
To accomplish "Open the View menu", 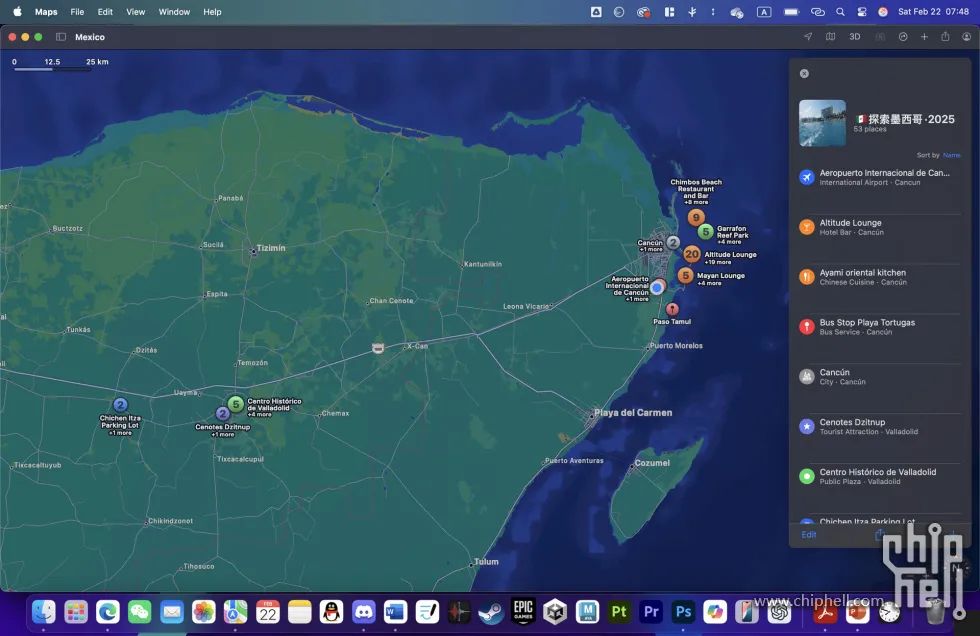I will click(x=136, y=12).
